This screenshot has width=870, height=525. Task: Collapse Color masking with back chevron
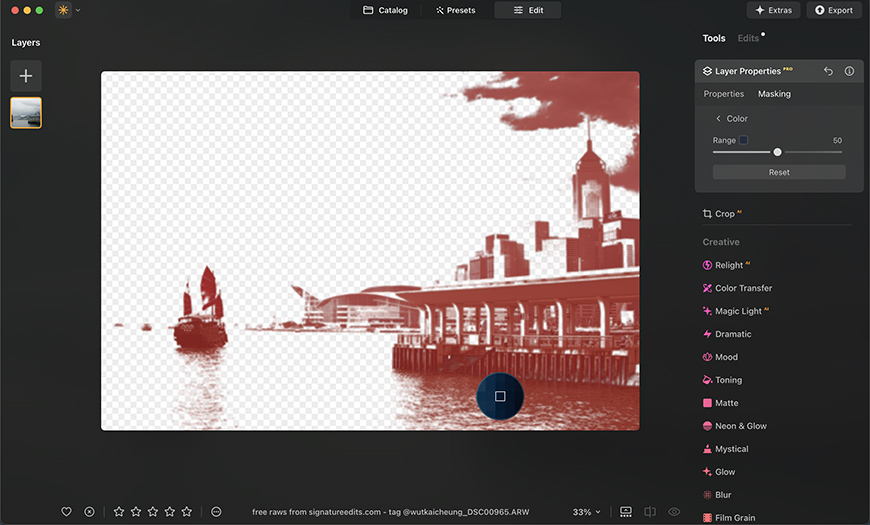(x=718, y=119)
